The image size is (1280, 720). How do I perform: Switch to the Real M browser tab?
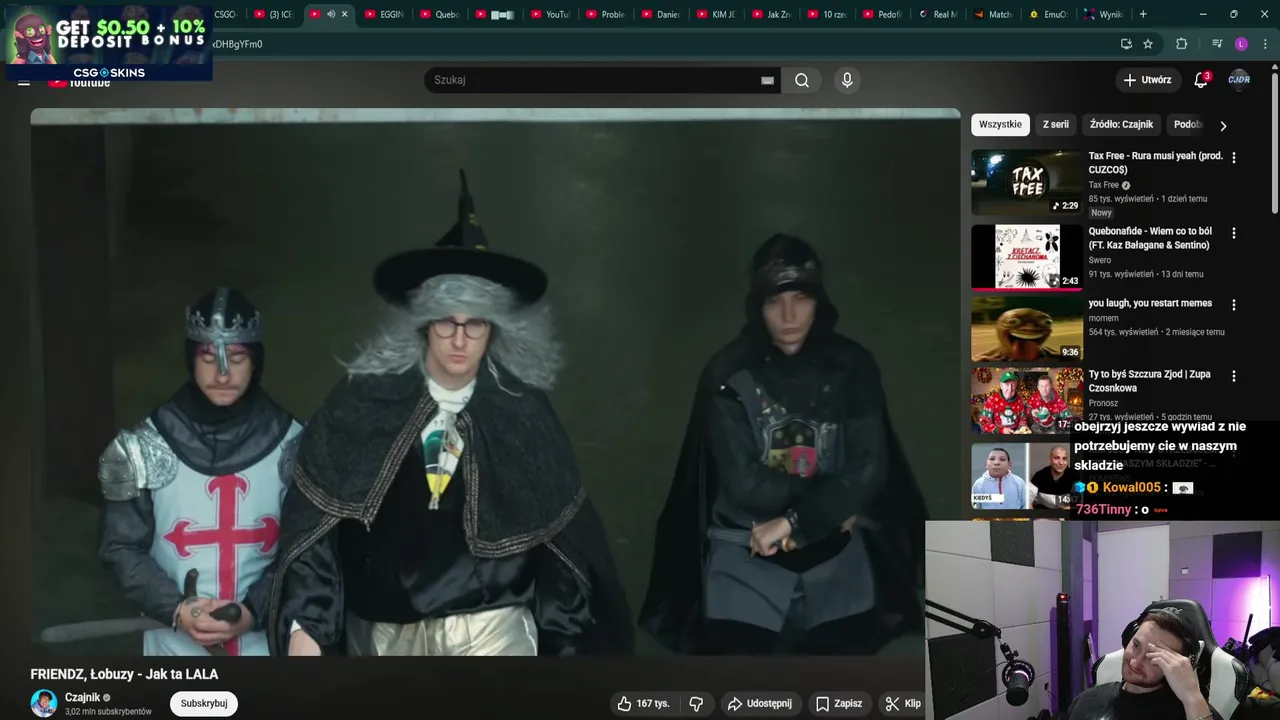(937, 14)
